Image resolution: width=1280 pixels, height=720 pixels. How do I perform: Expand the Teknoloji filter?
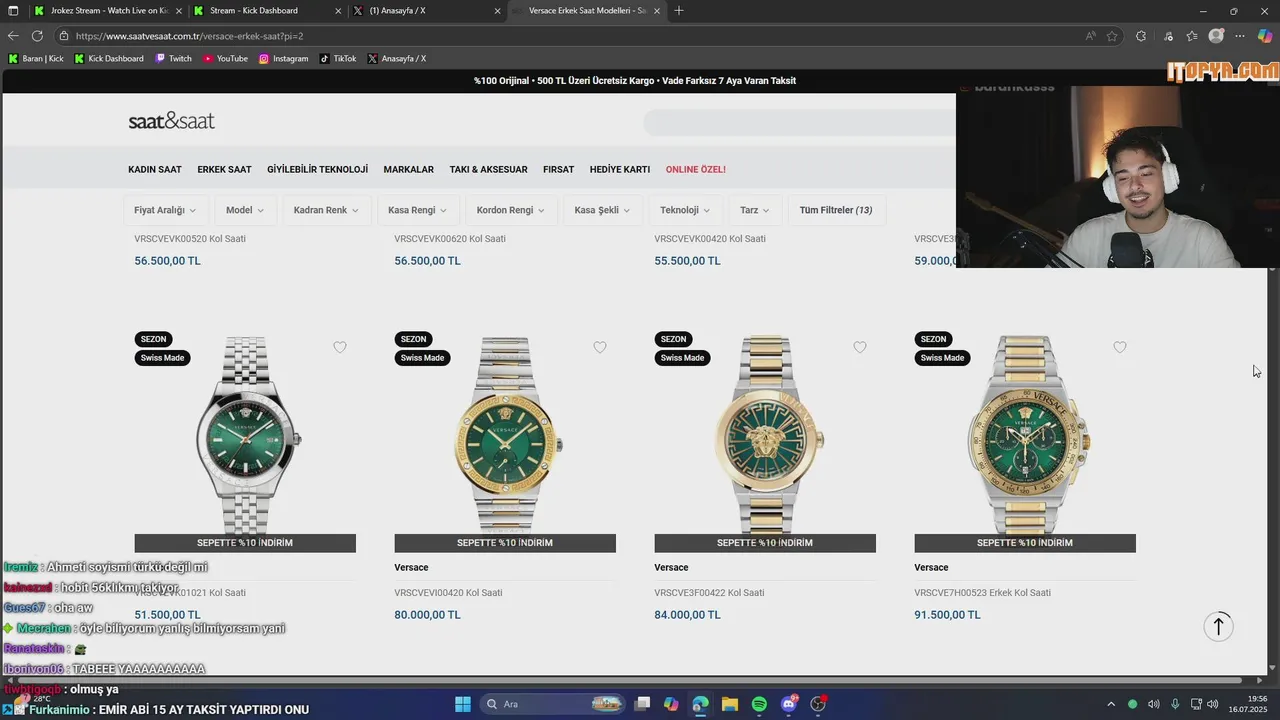685,210
